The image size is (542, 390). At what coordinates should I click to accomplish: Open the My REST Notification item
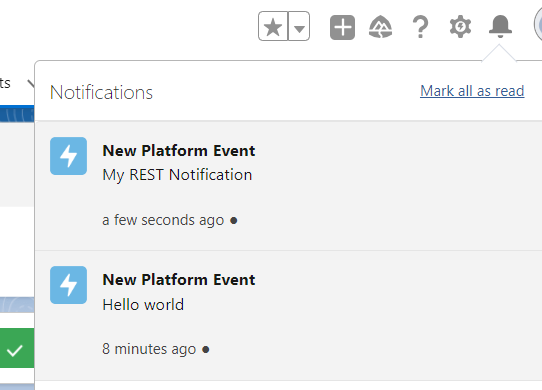288,186
